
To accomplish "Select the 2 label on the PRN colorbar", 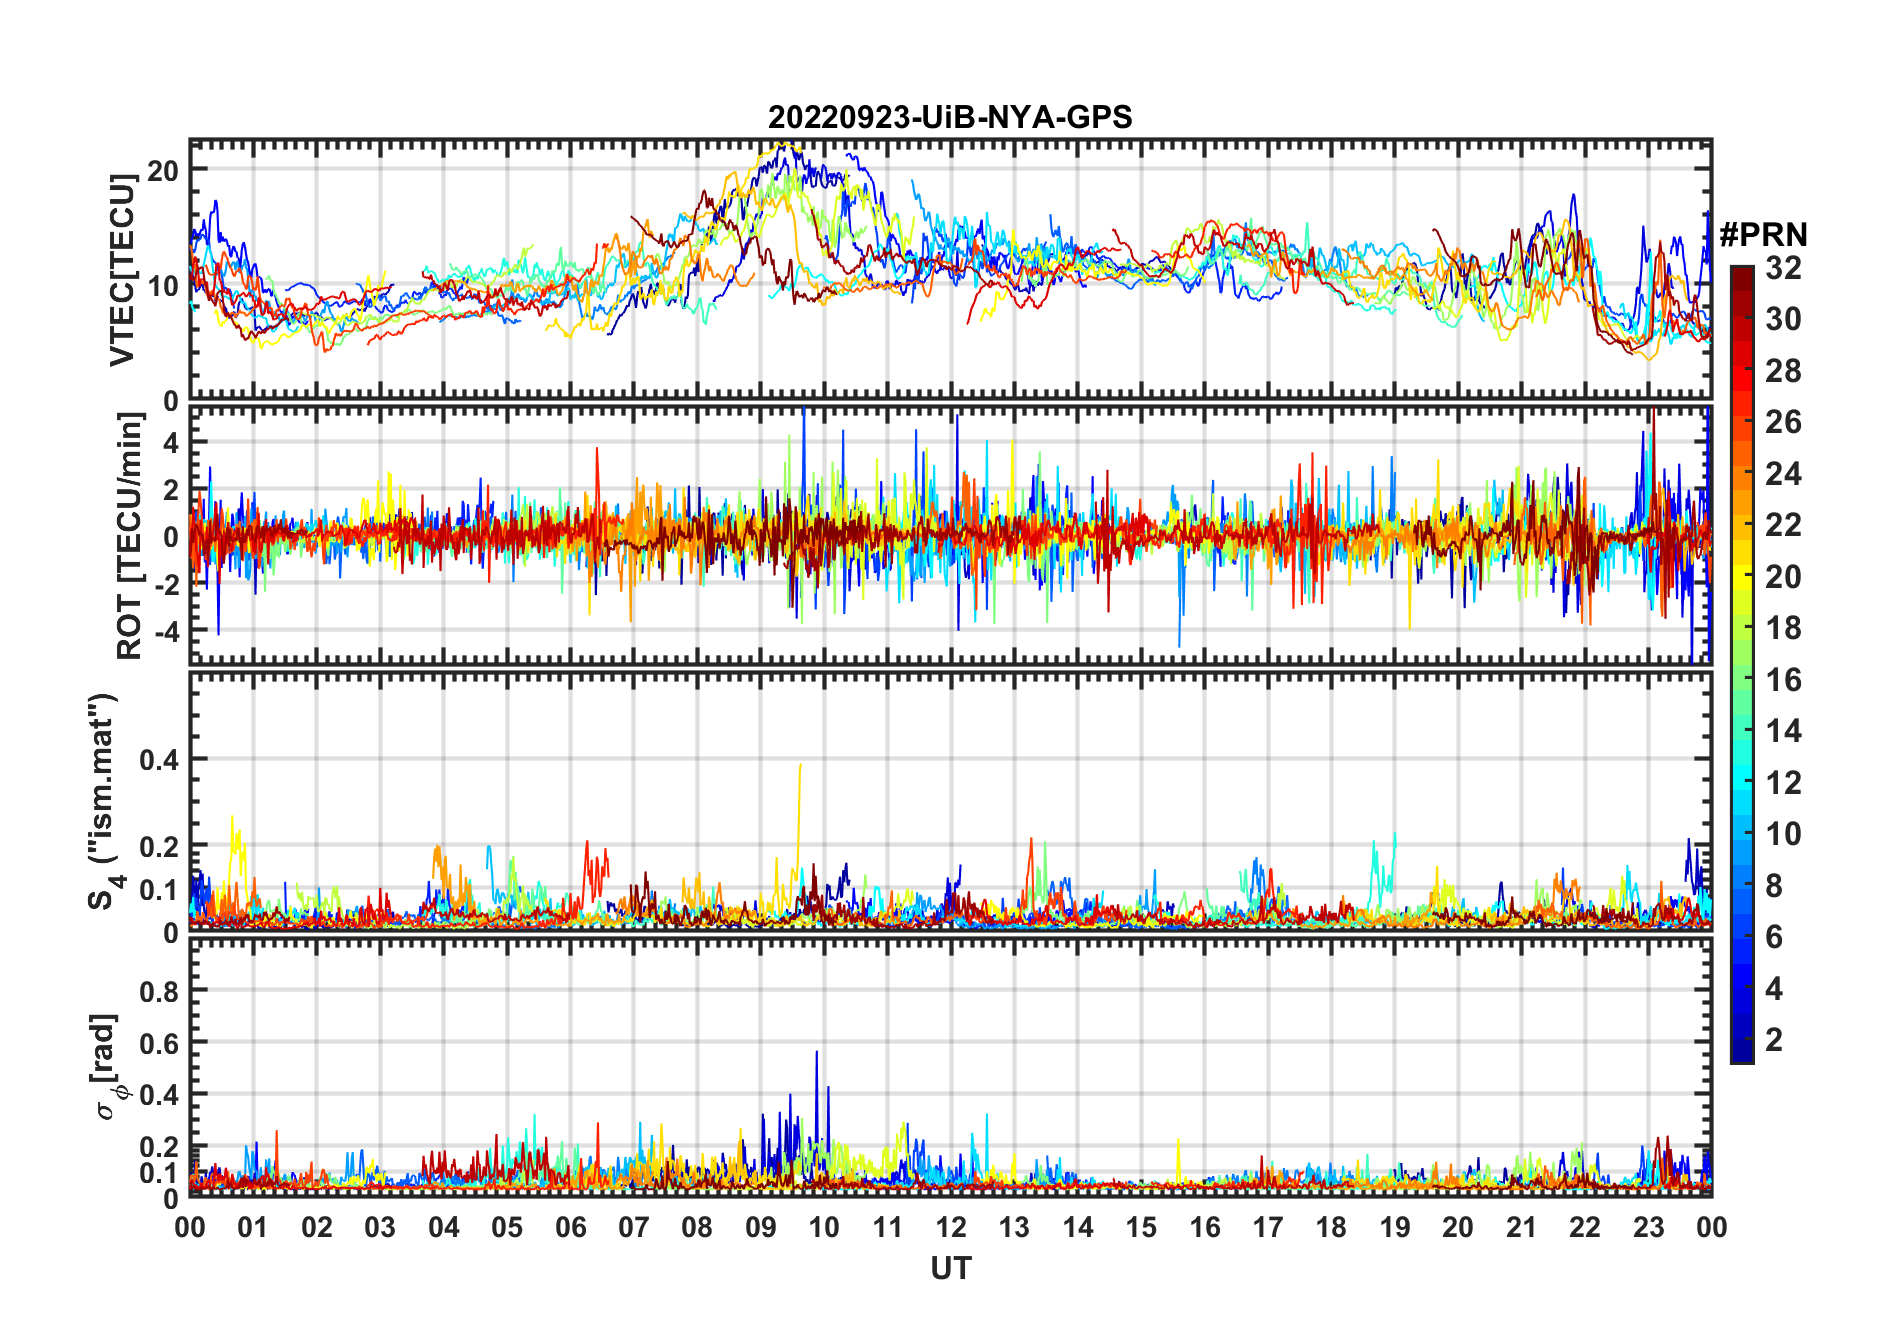I will 1774,1040.
